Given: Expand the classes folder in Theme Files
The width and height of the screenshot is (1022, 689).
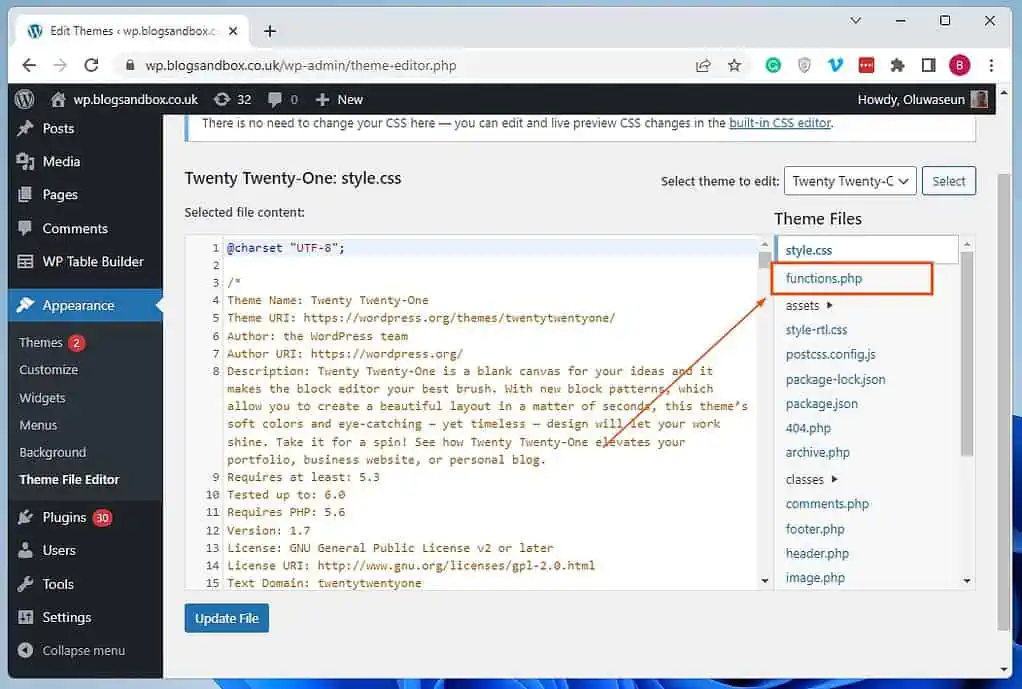Looking at the screenshot, I should (806, 479).
